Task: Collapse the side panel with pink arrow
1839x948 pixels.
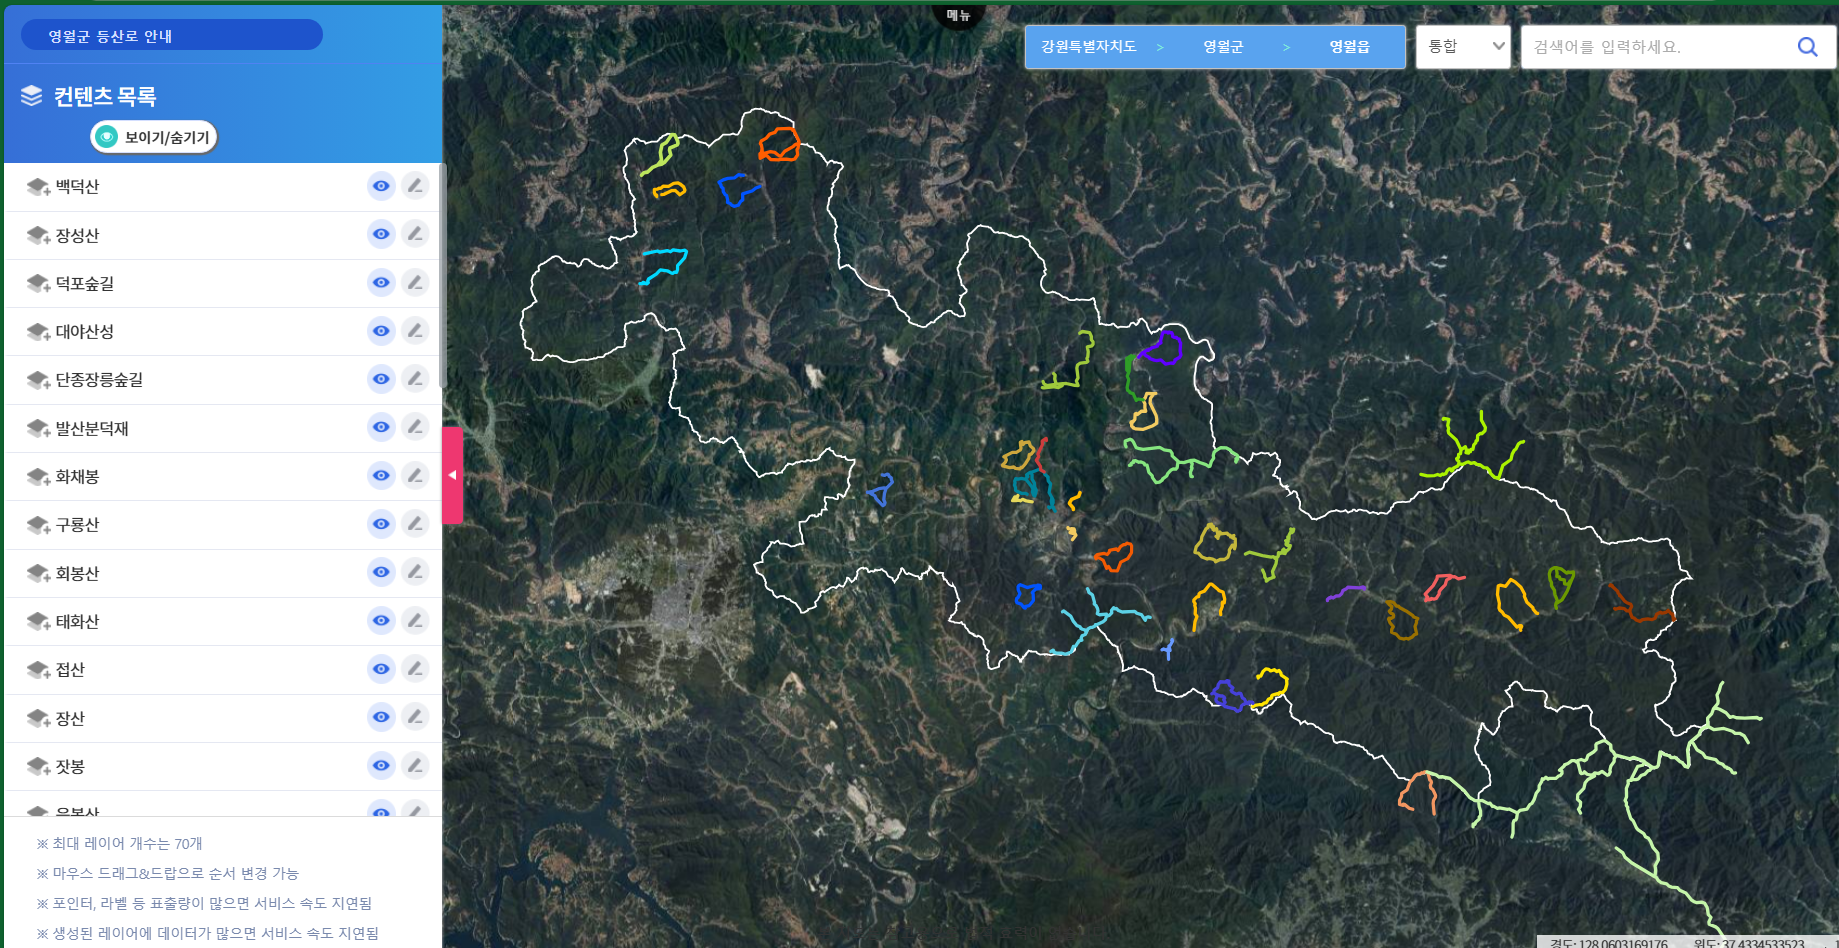Action: pyautogui.click(x=452, y=475)
